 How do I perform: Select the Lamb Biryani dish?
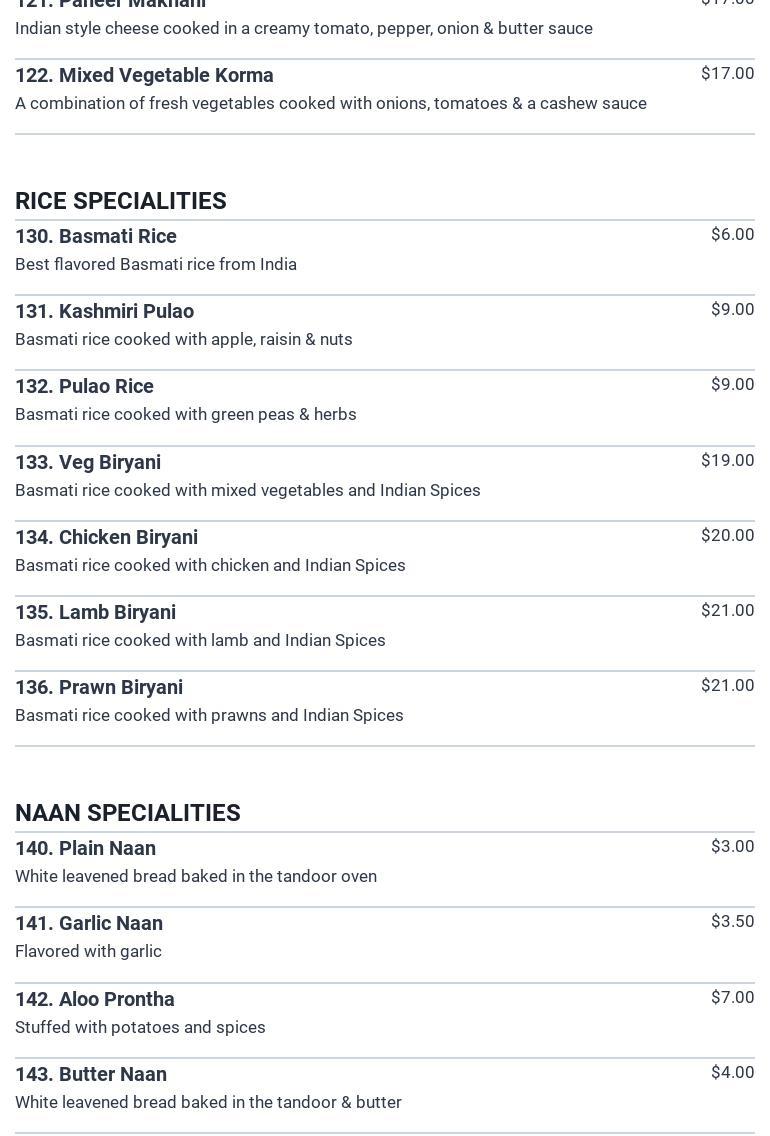click(95, 612)
